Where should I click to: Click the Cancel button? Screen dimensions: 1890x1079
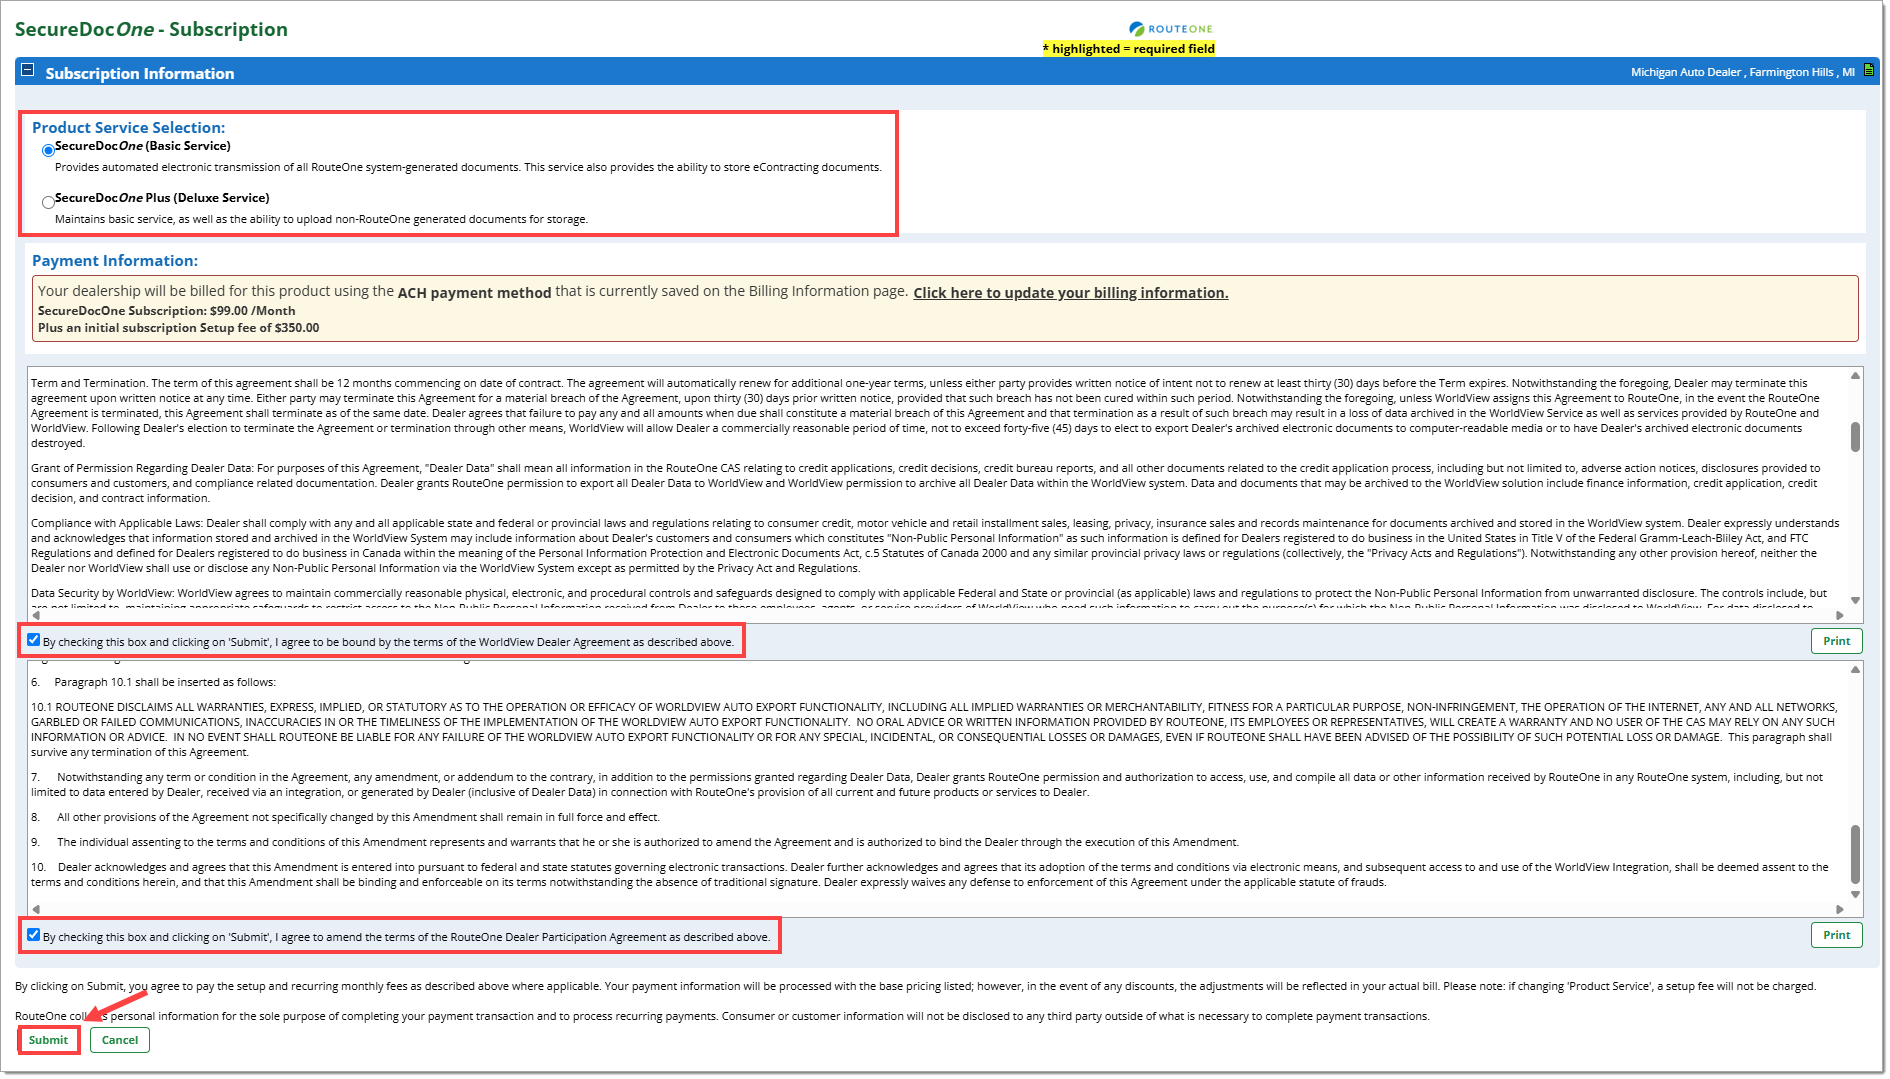(120, 1040)
